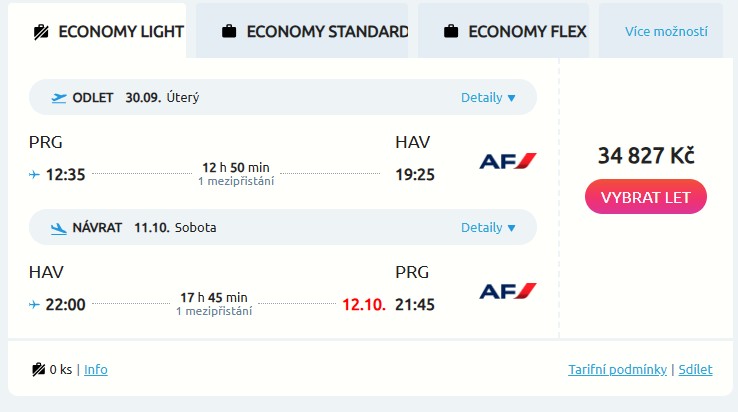This screenshot has height=412, width=738.
Task: Open the Tarifní podmínky link
Action: tap(617, 369)
